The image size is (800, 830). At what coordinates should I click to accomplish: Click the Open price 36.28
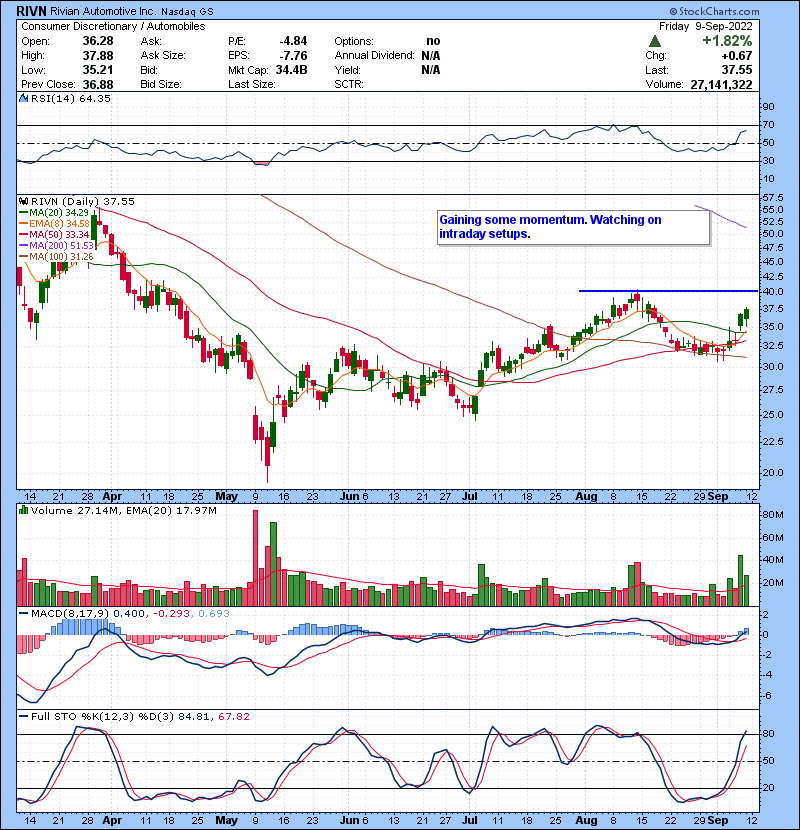coord(98,41)
